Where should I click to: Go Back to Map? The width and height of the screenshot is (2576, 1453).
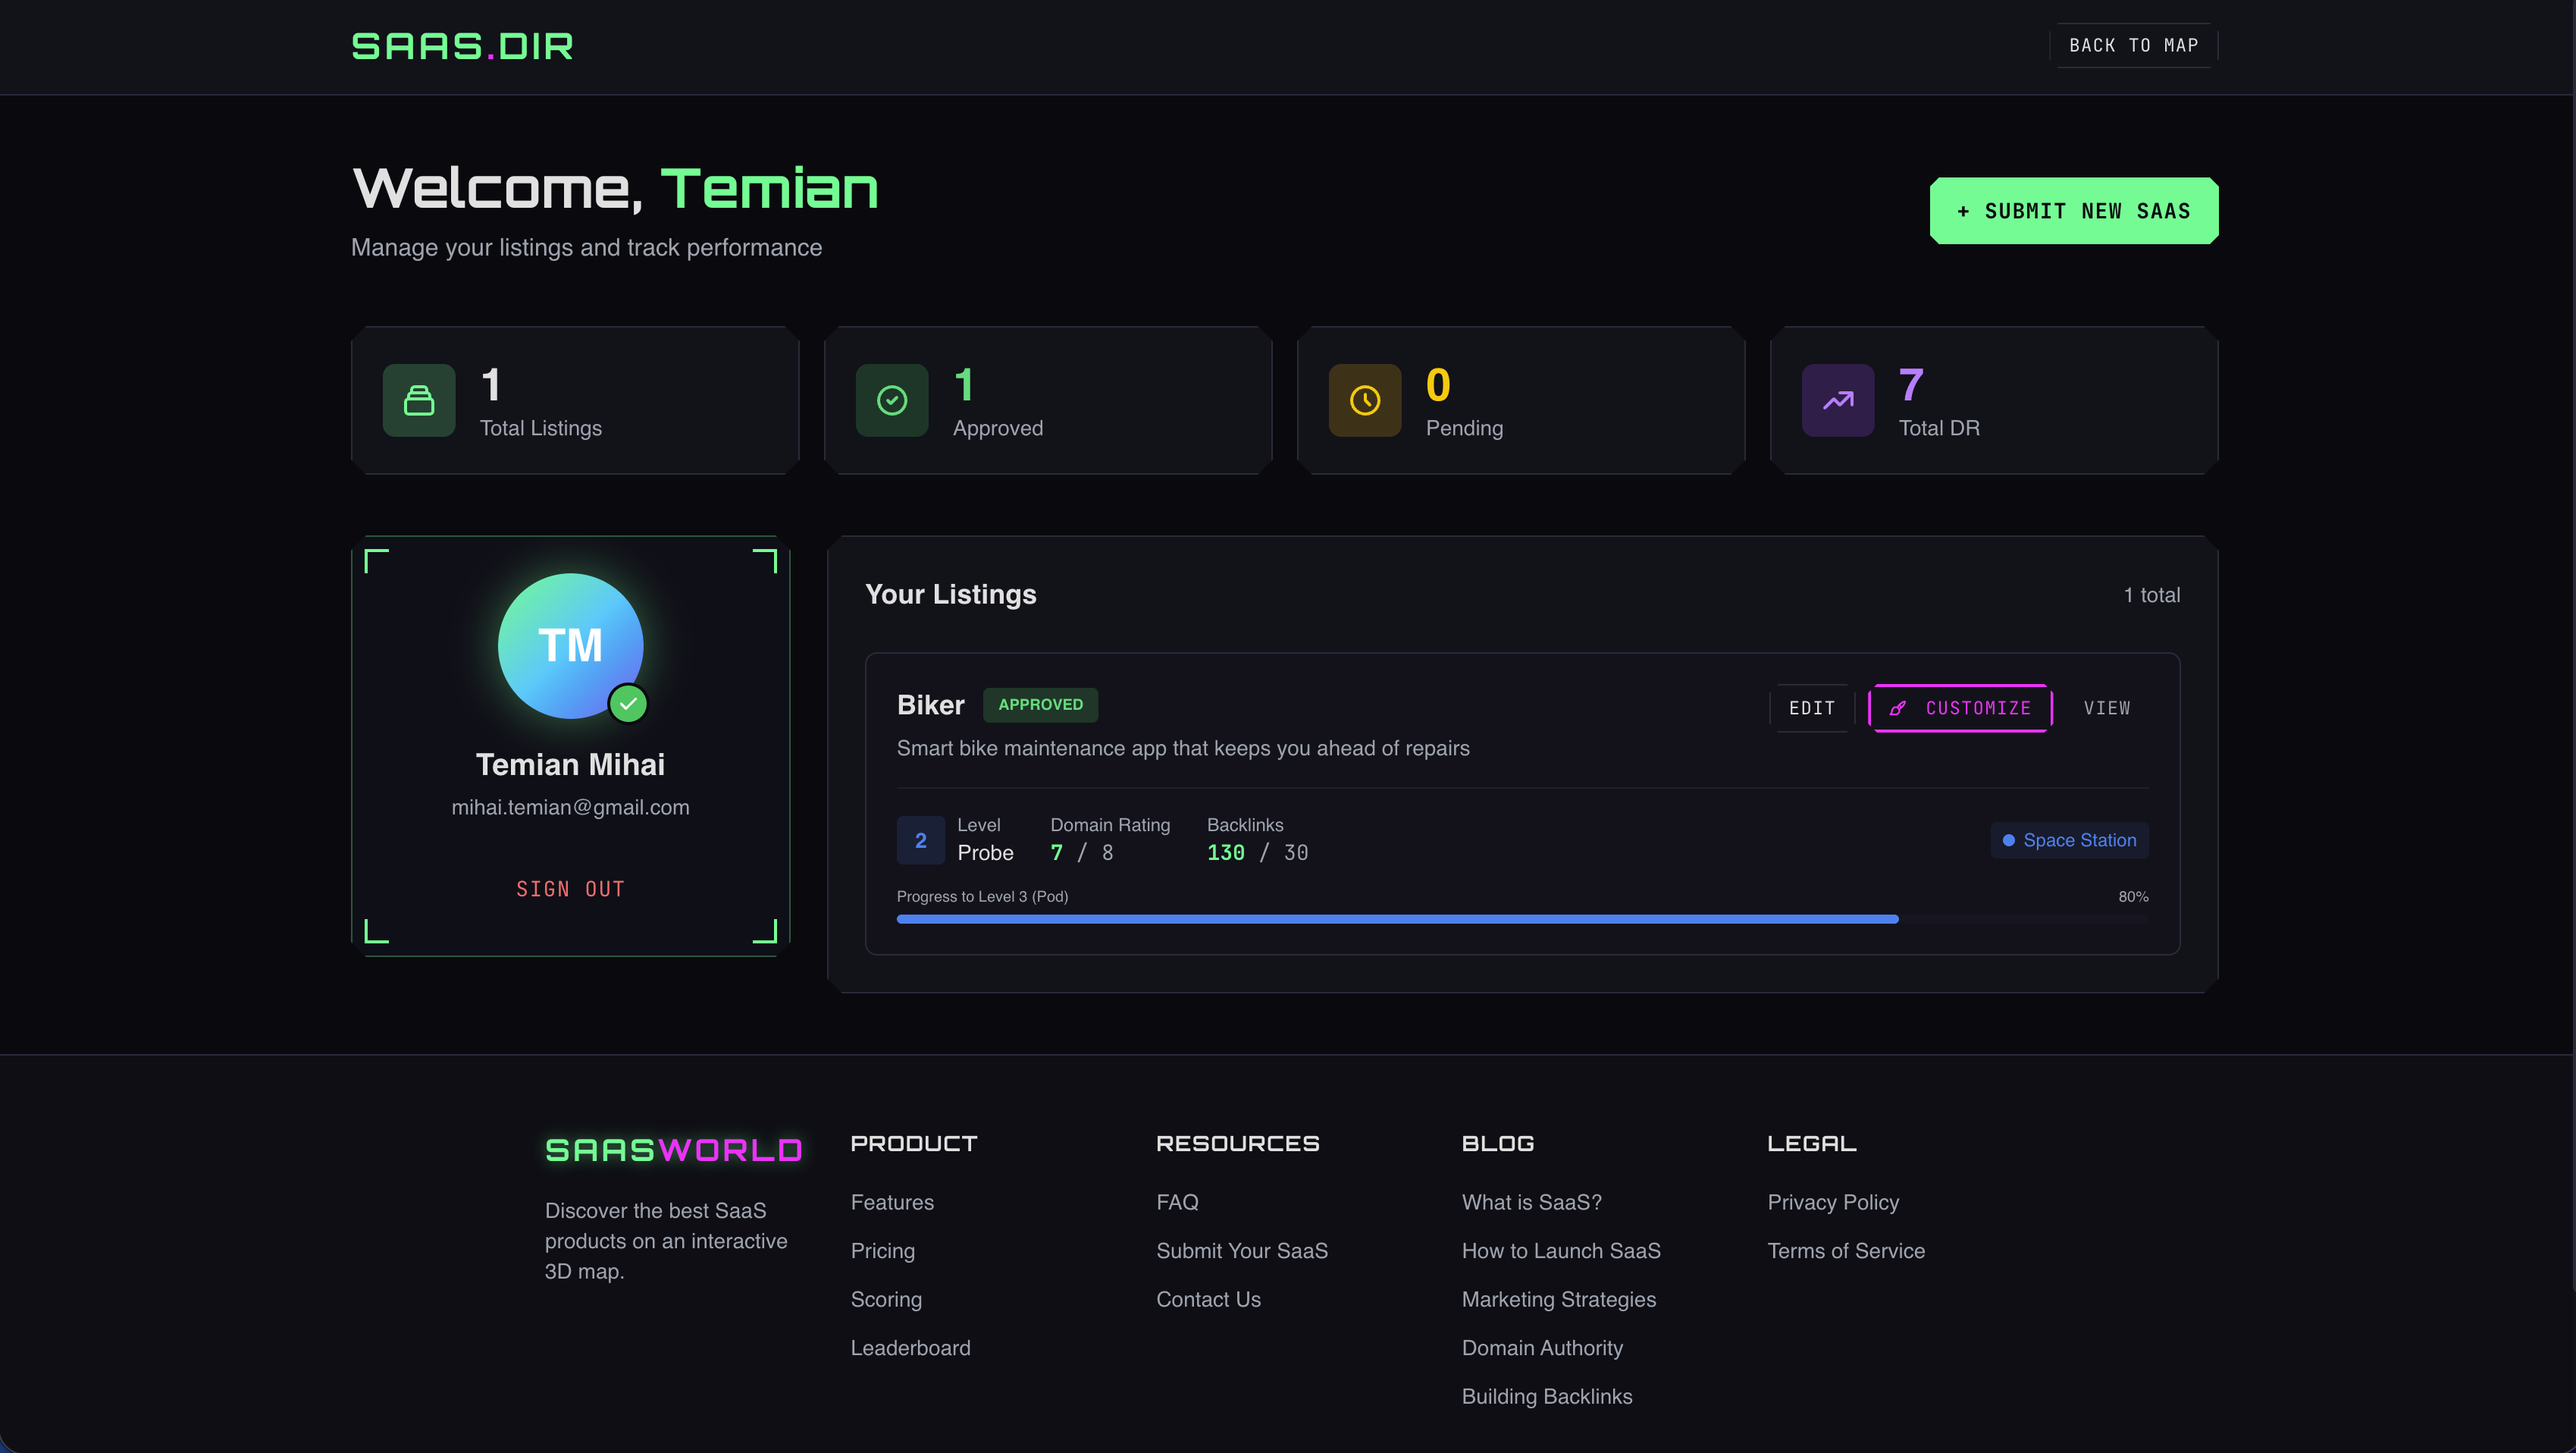2133,45
